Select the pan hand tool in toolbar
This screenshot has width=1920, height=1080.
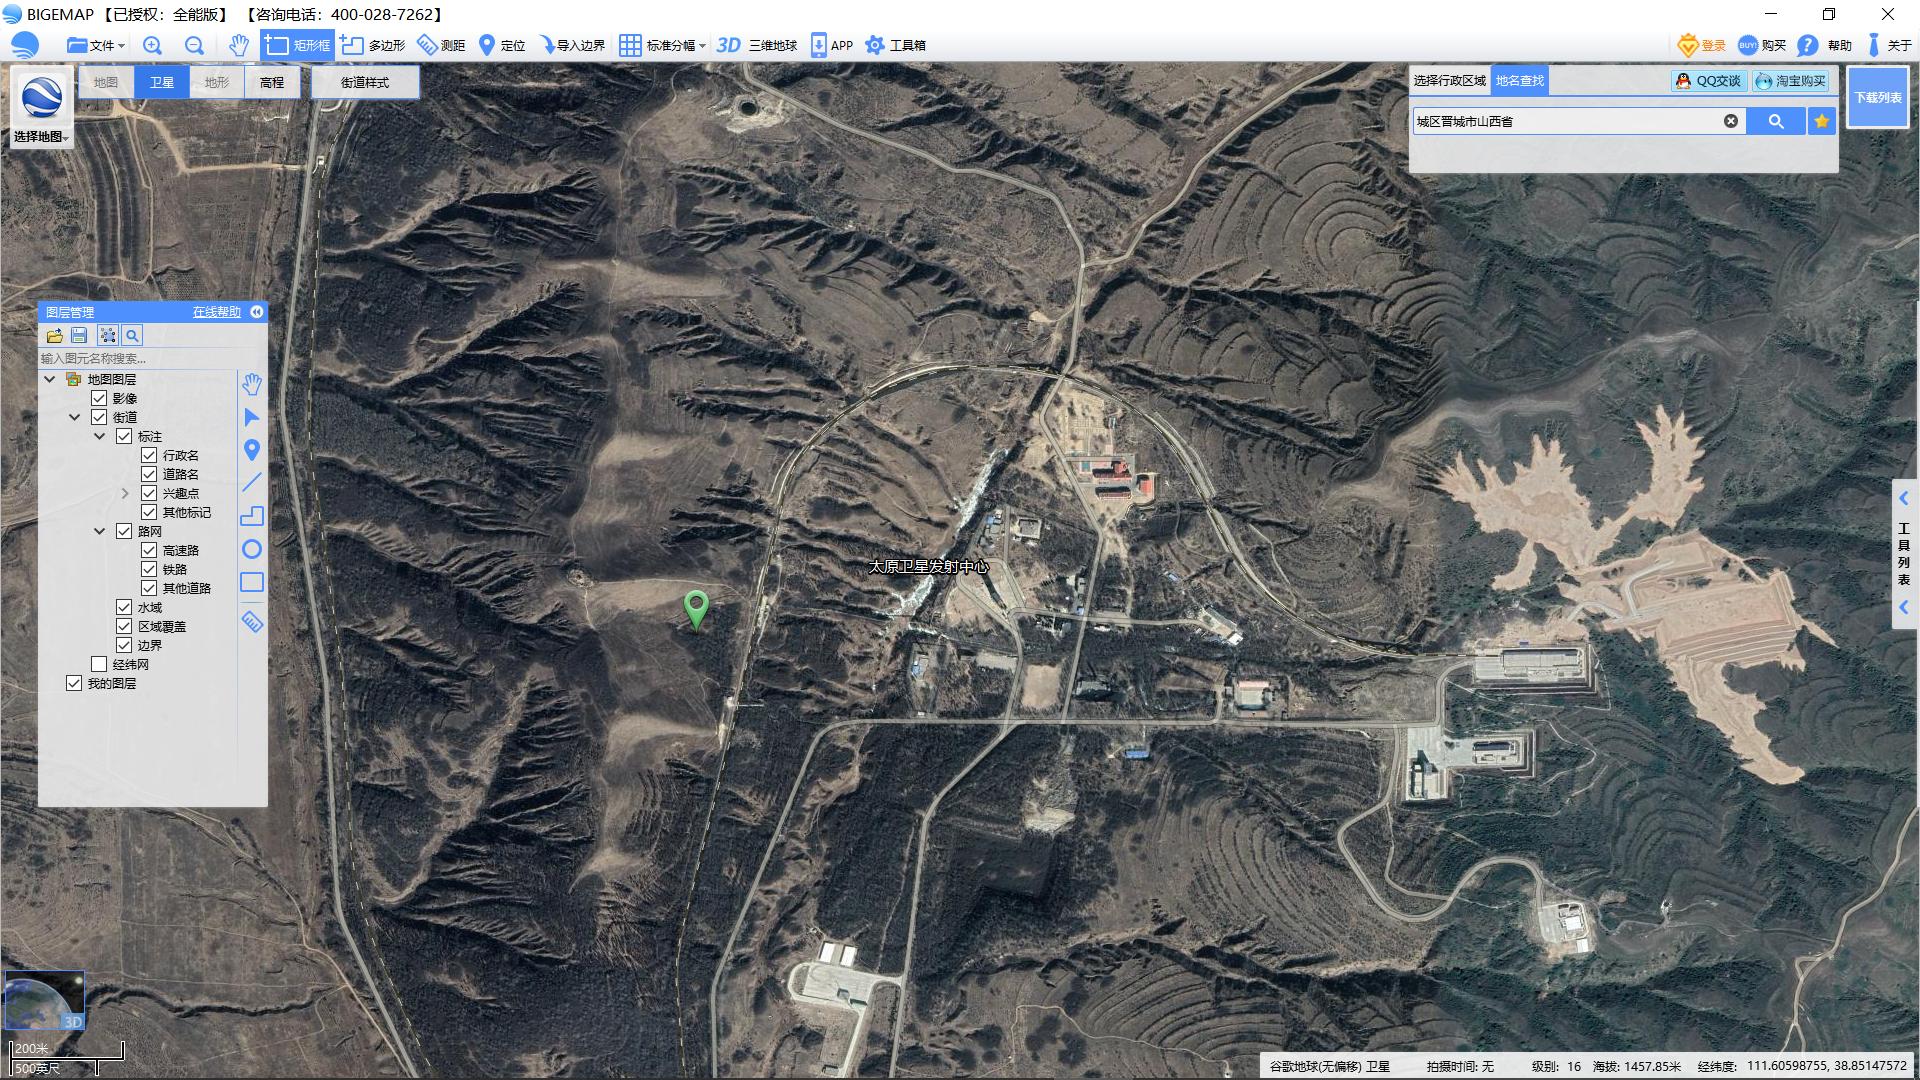[x=238, y=45]
